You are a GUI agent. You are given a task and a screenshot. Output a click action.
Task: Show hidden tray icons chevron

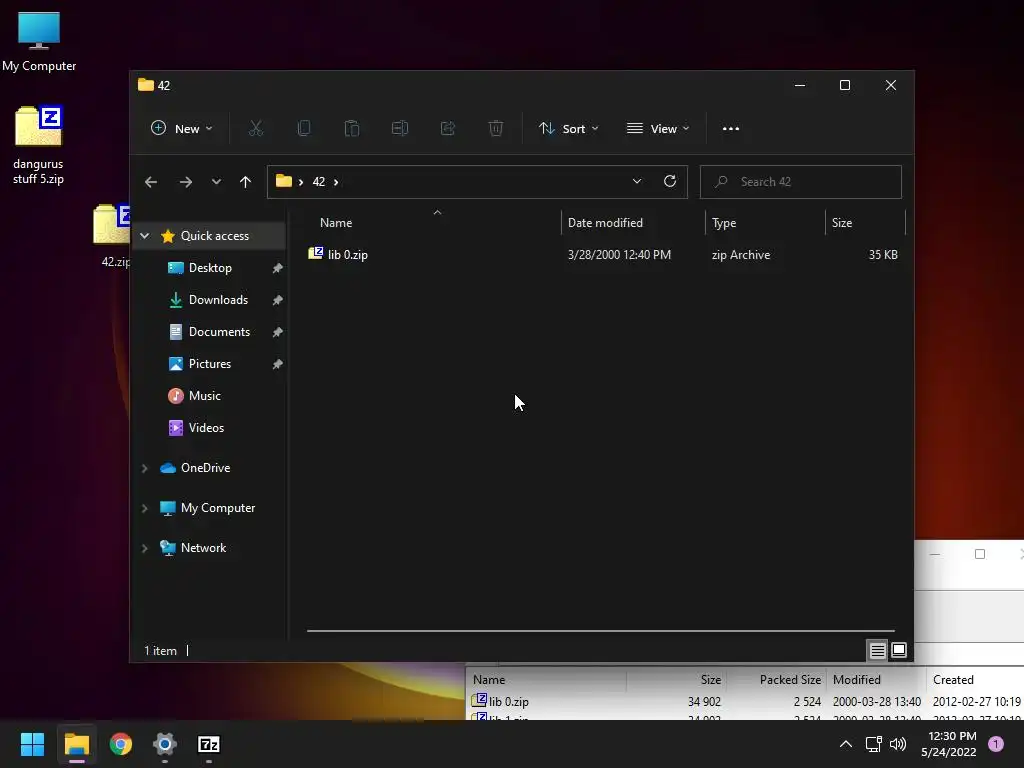click(846, 744)
